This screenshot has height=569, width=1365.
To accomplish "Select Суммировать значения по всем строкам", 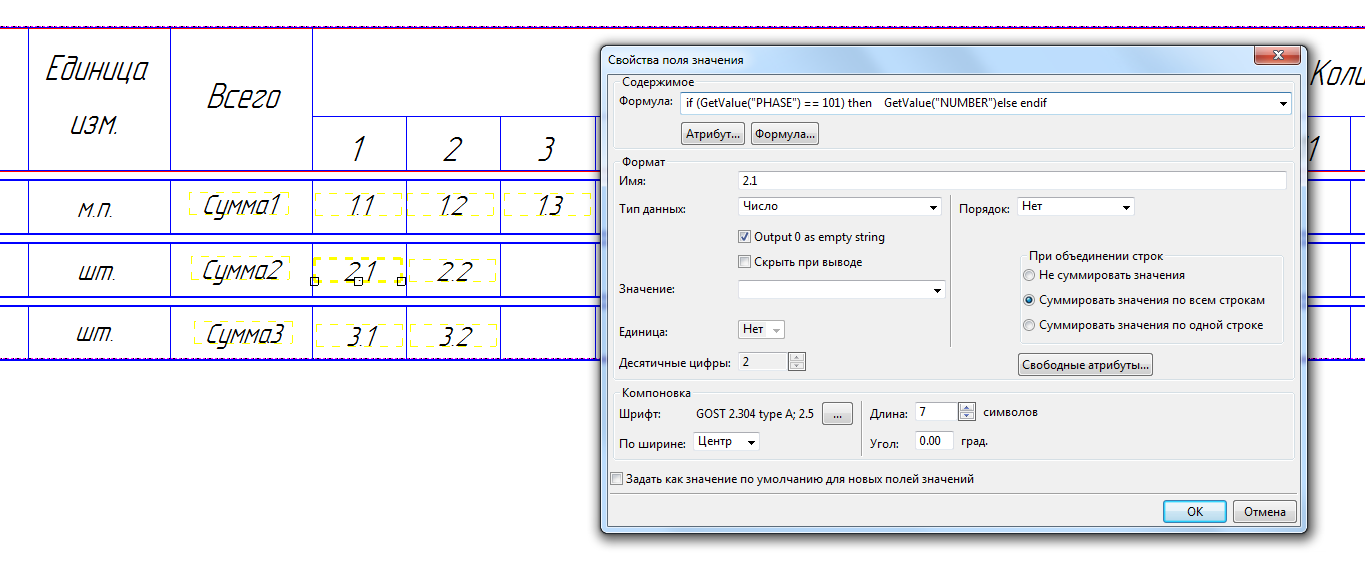I will 1029,300.
